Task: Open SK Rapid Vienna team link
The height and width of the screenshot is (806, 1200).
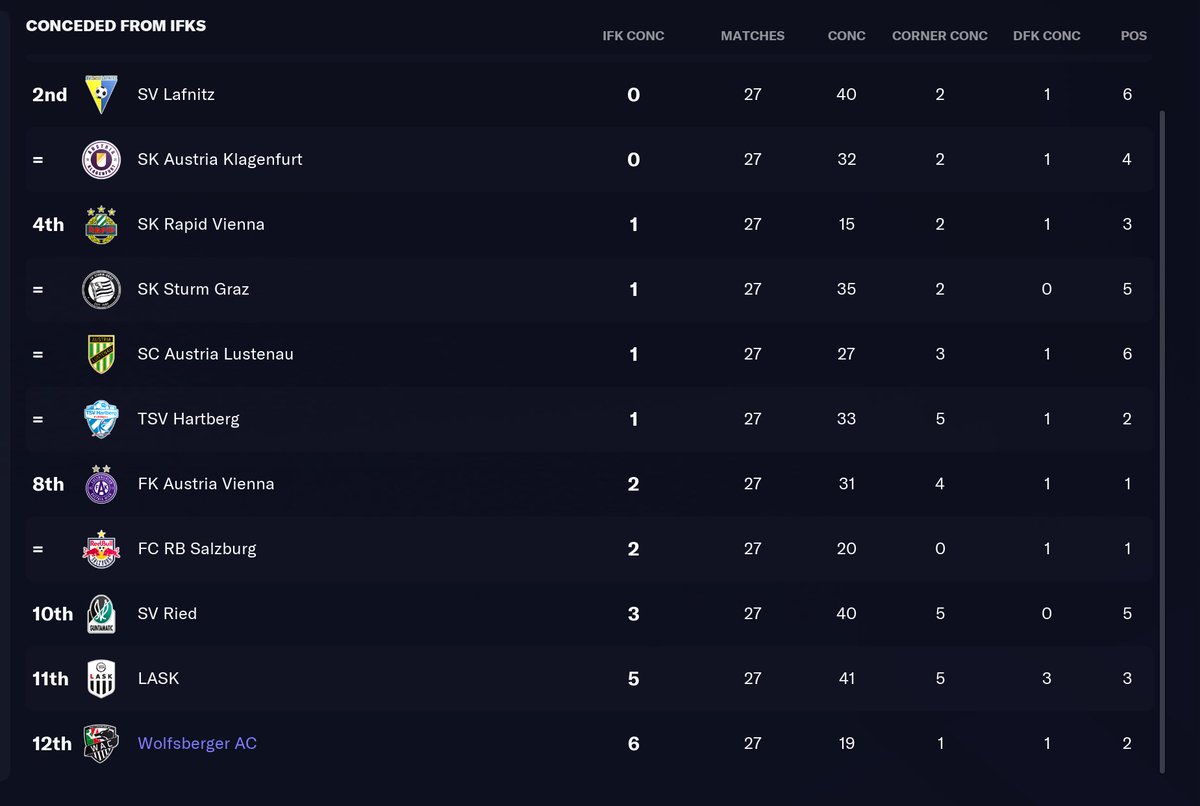Action: [x=201, y=224]
